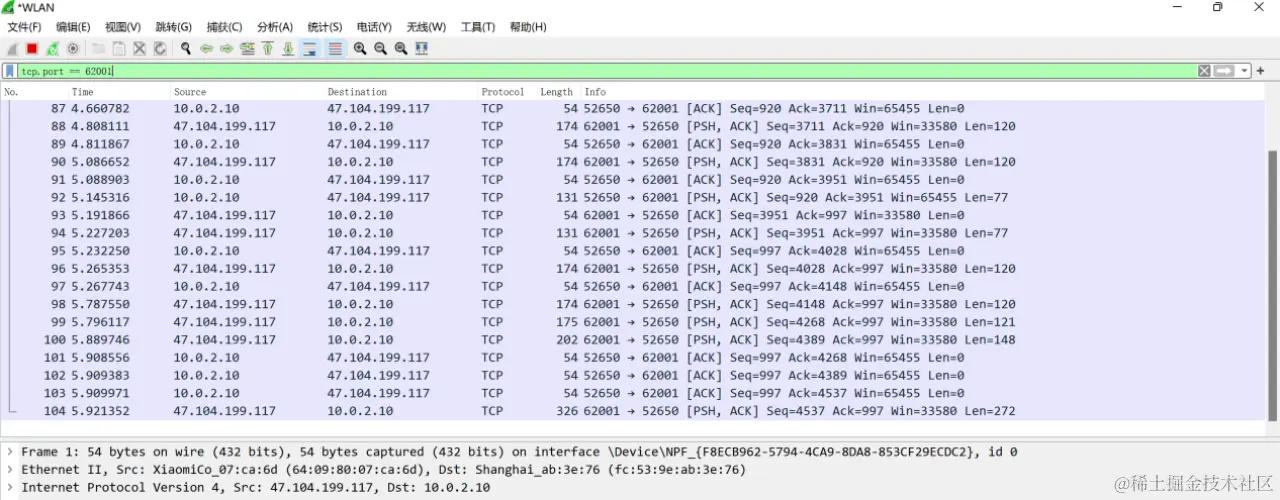Open find packet magnifier icon

click(186, 48)
